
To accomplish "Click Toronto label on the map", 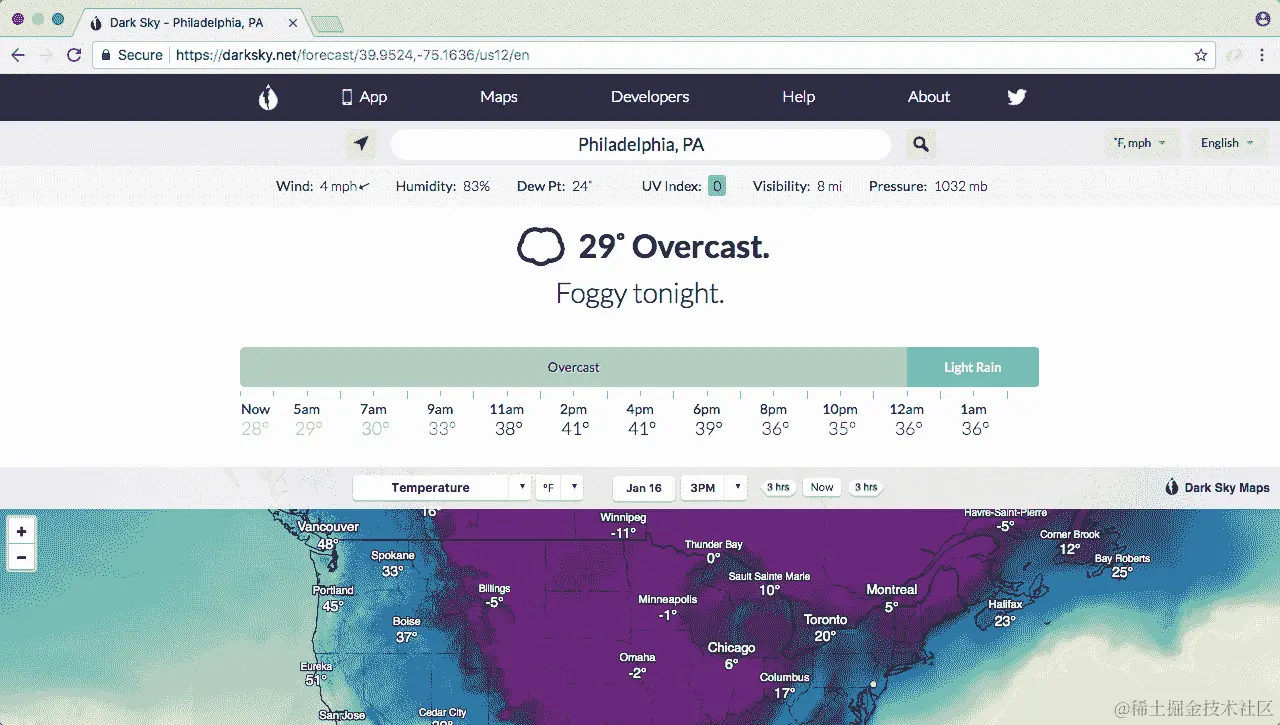I will [826, 619].
